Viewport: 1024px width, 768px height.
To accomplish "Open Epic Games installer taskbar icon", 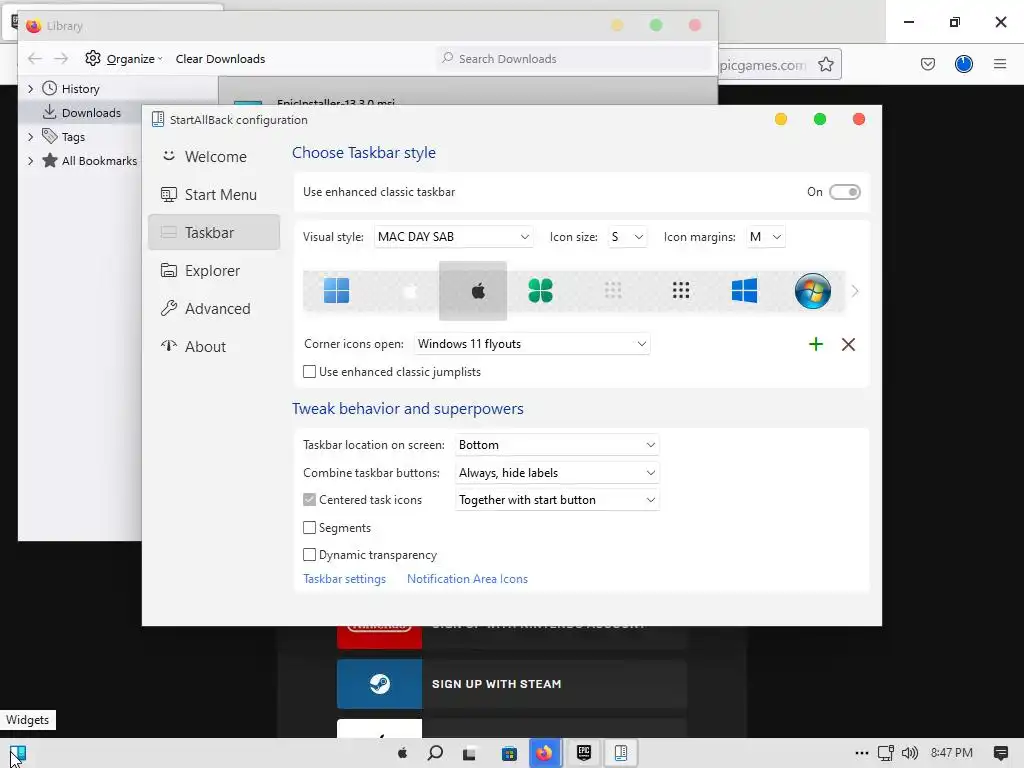I will [x=584, y=753].
